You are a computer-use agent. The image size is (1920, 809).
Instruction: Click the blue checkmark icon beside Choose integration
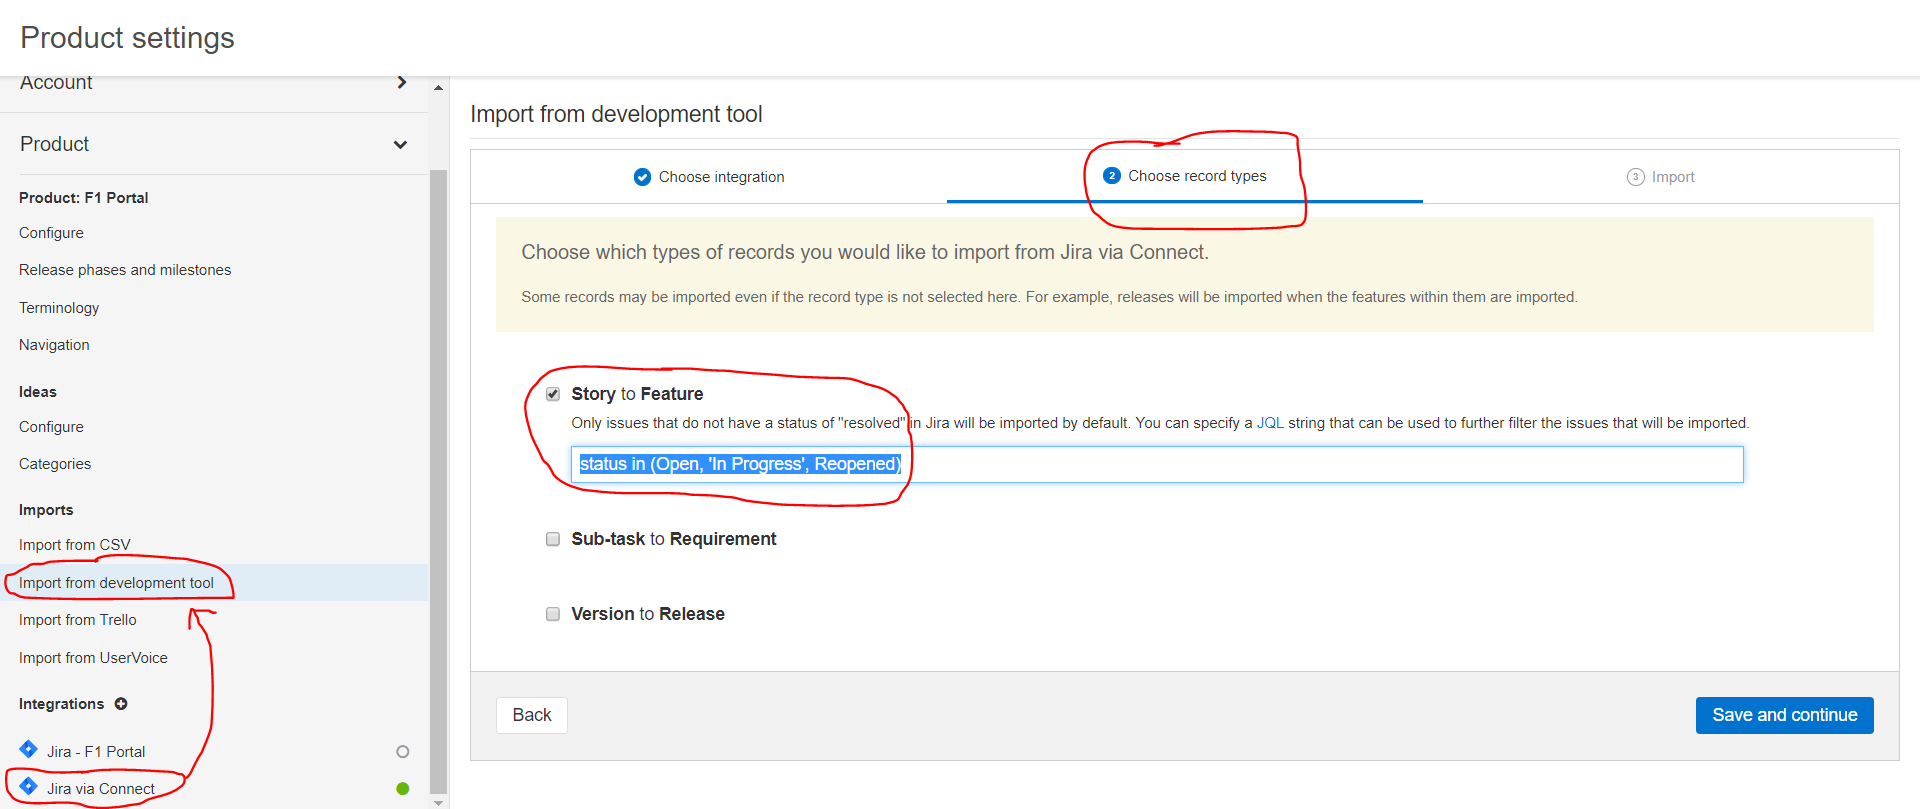[x=642, y=177]
